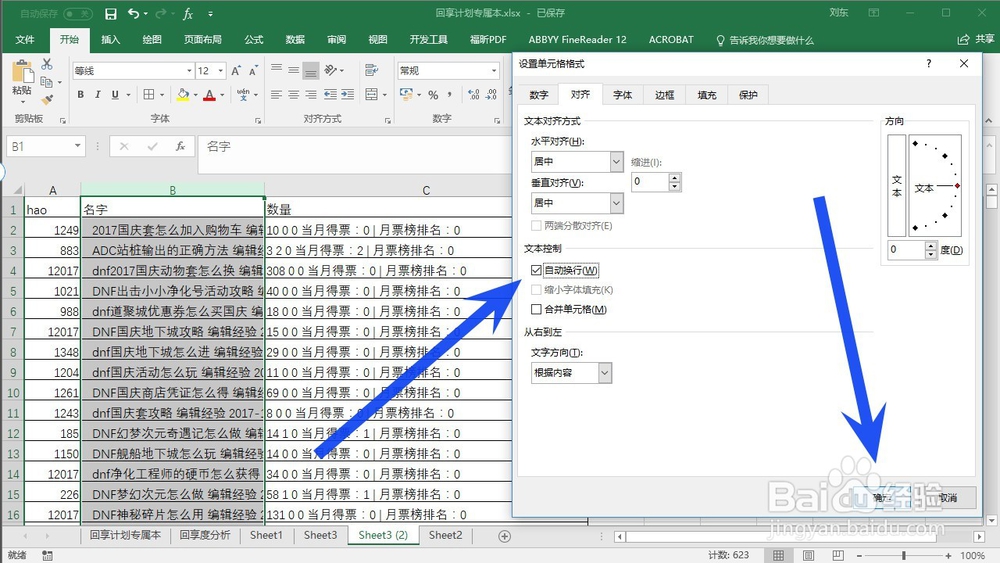Open the font size dropdown
The image size is (1000, 563).
click(221, 71)
